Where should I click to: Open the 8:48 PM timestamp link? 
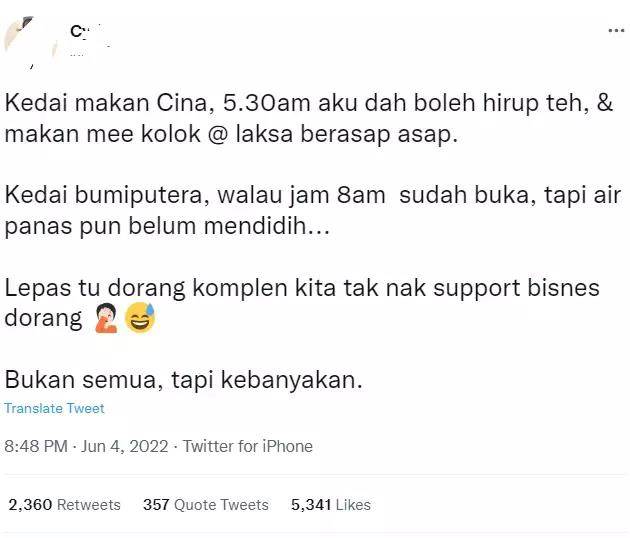(x=36, y=446)
